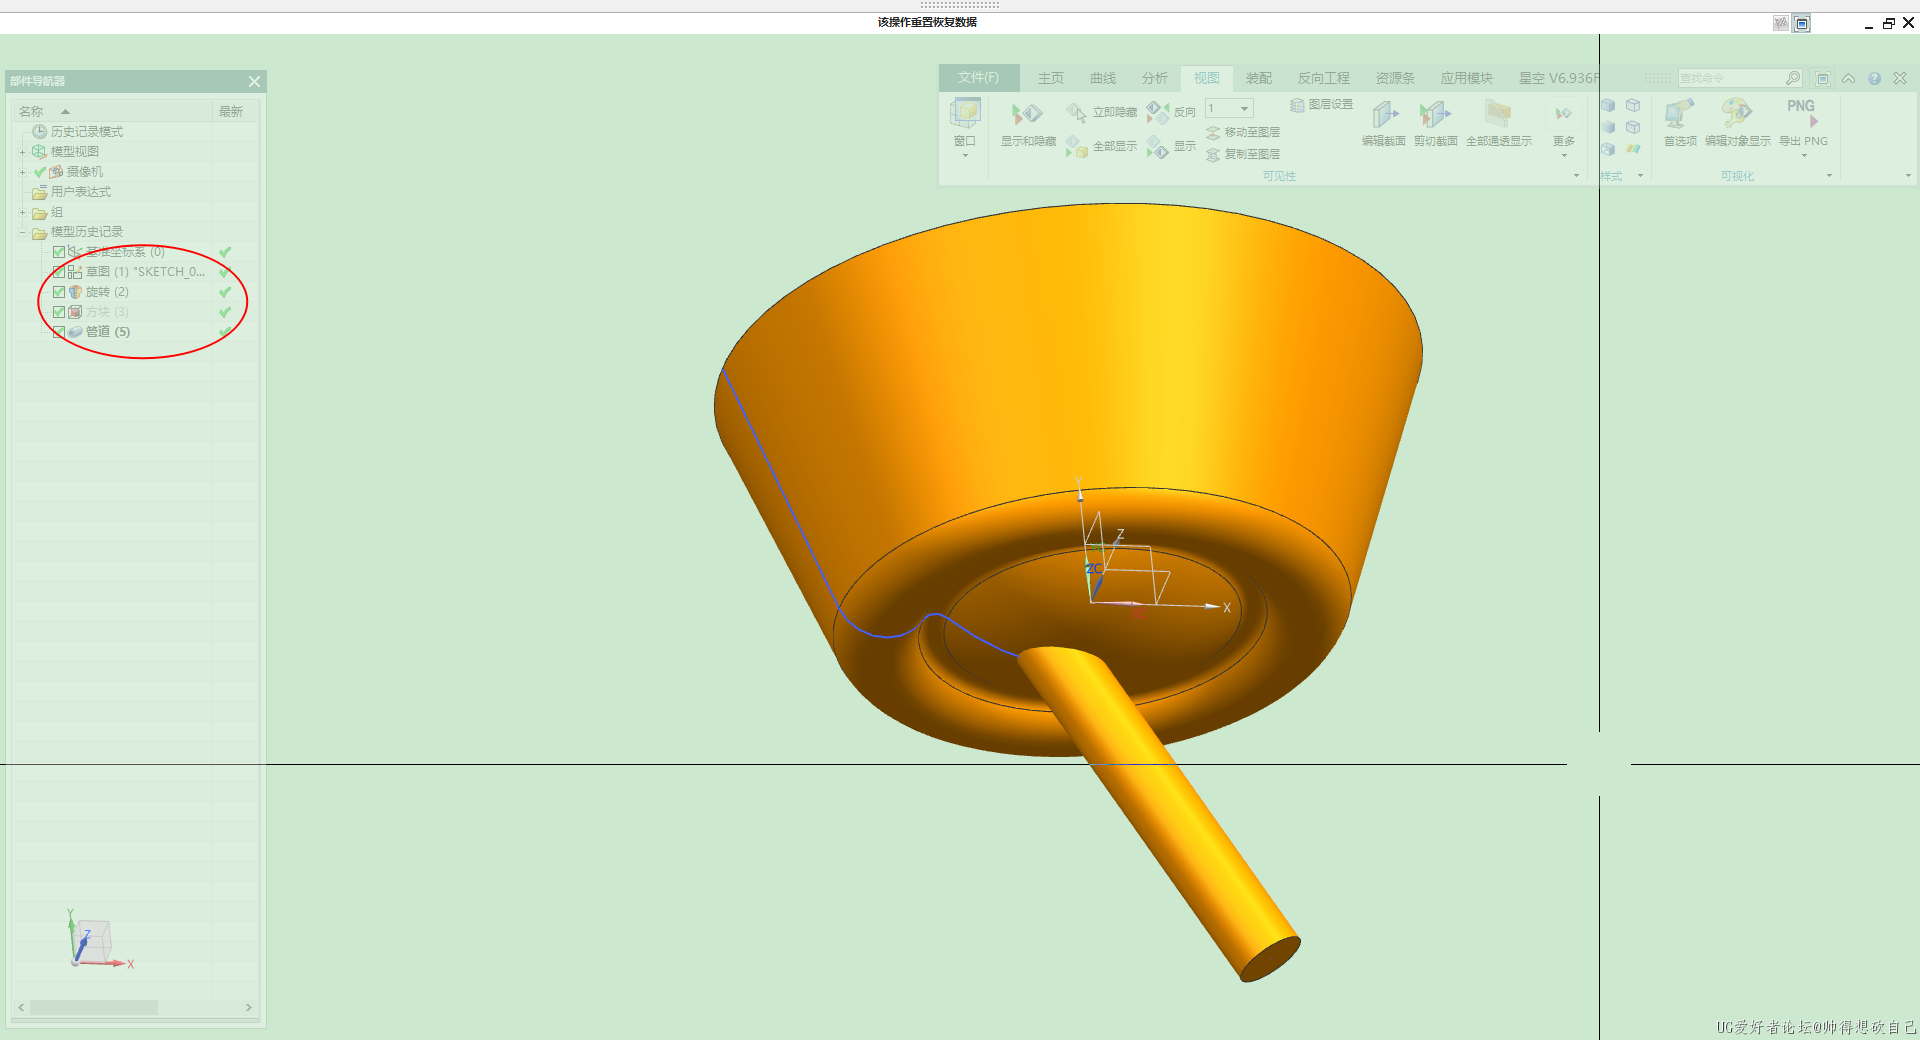Click the shaded-with-edges style cube icon
1920x1040 pixels.
point(1608,105)
